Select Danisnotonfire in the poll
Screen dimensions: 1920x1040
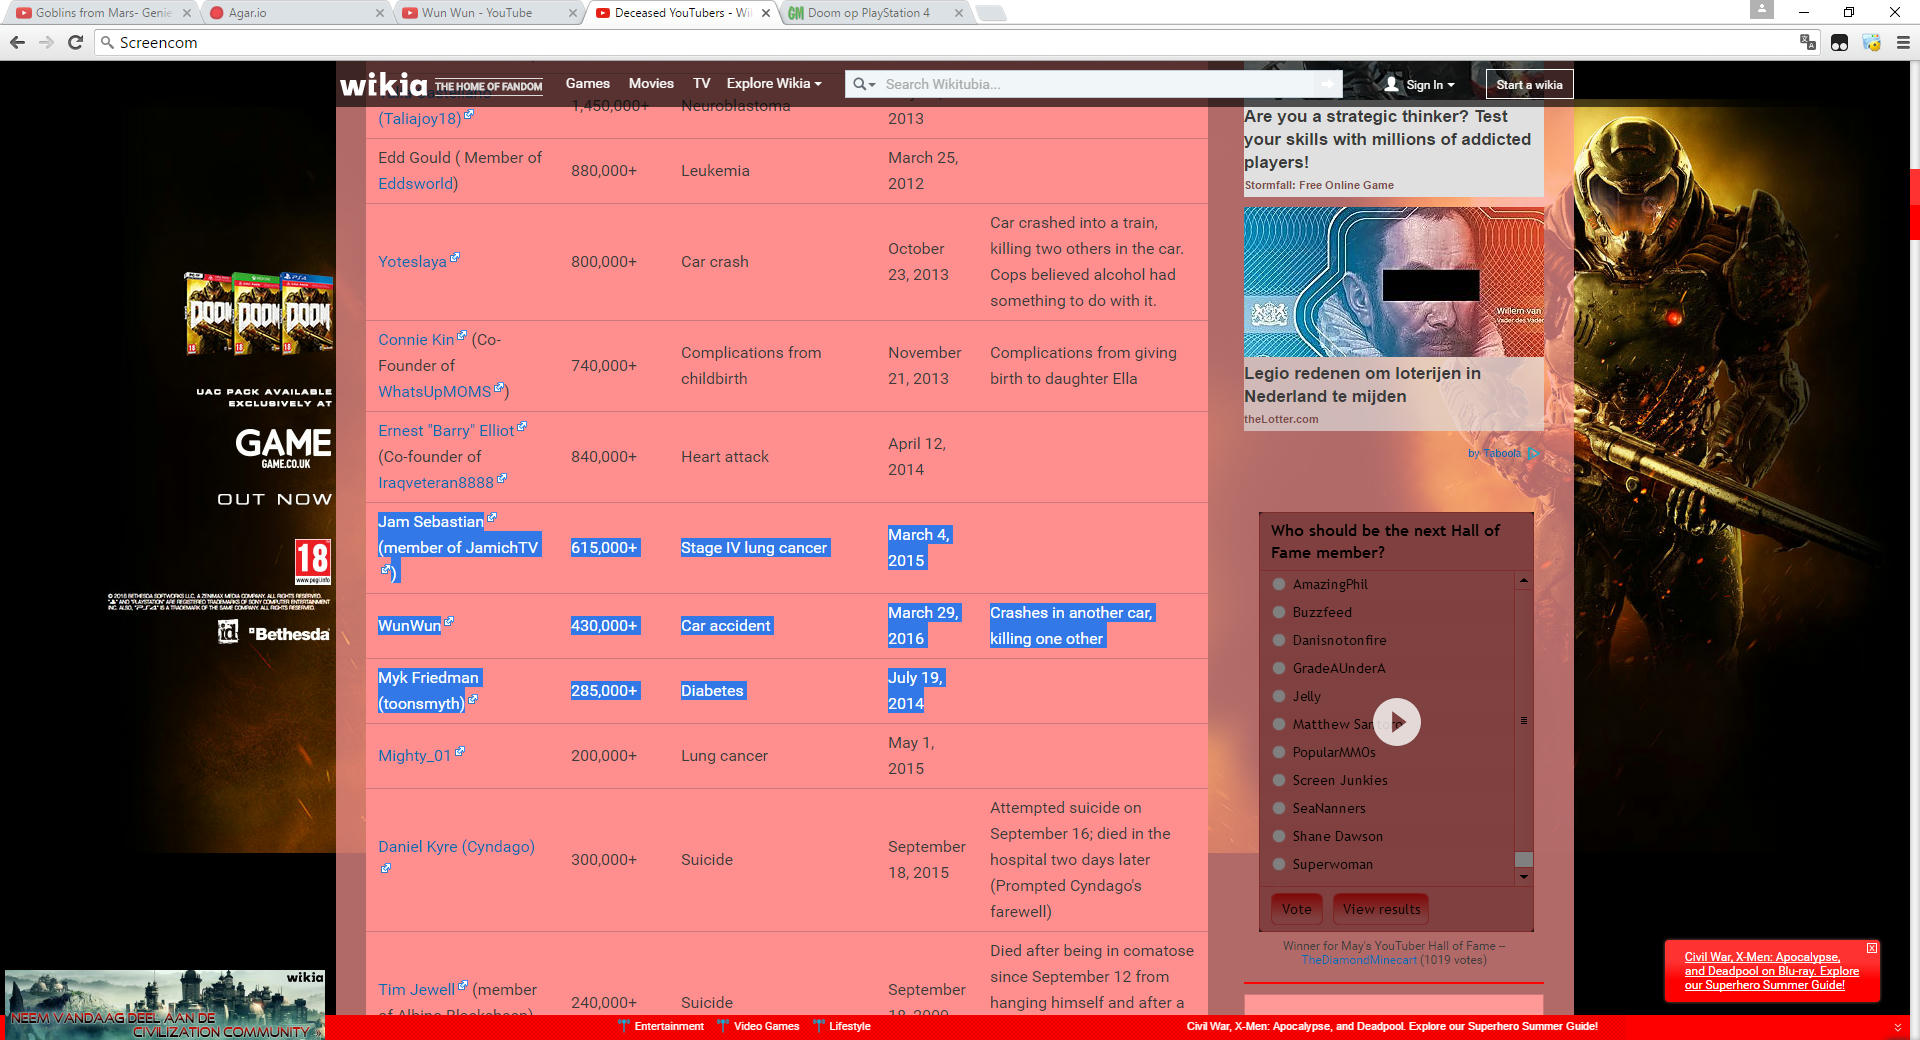(1279, 640)
